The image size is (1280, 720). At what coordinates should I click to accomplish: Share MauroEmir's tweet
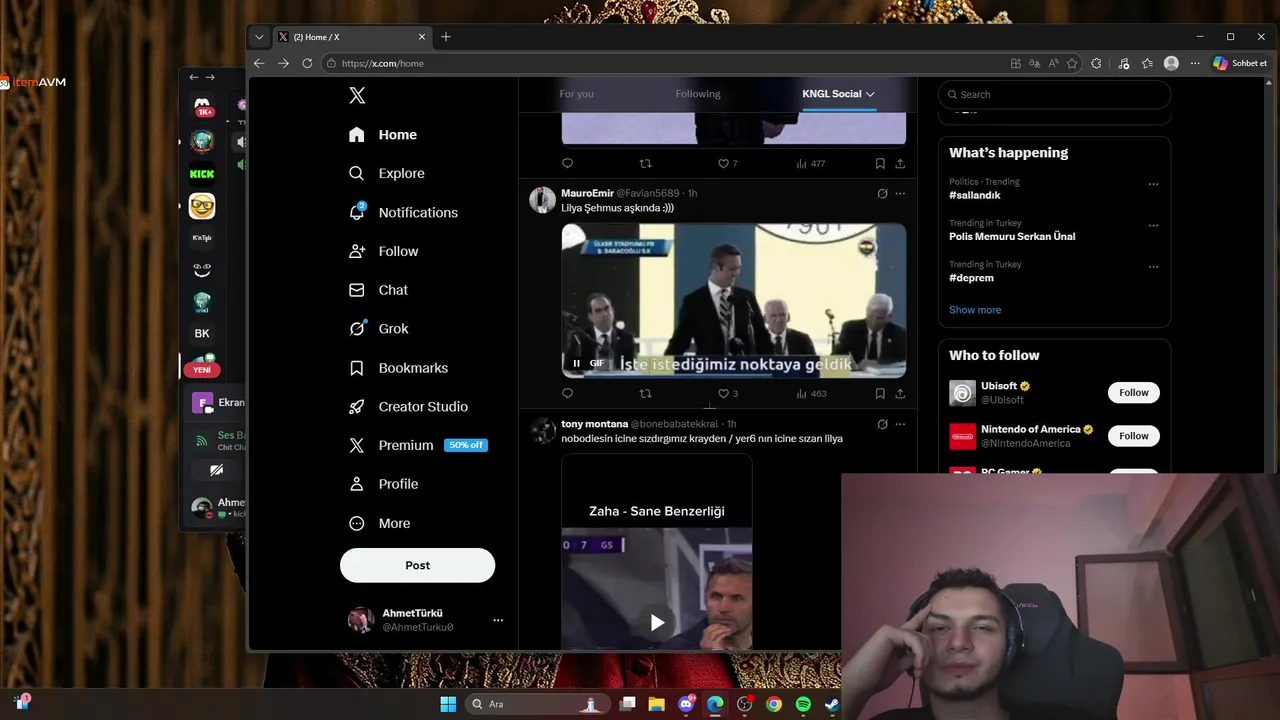900,394
